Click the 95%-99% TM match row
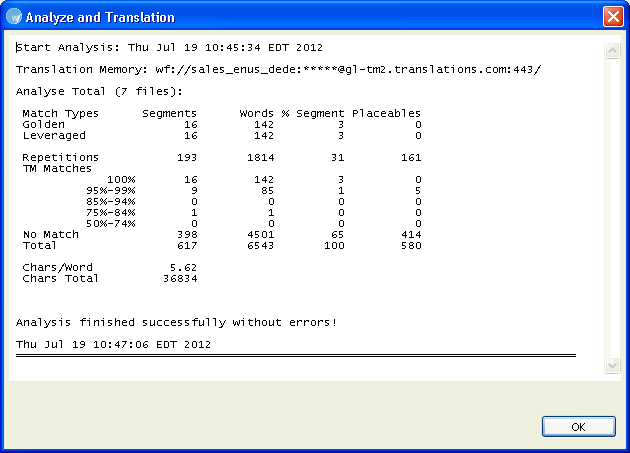Viewport: 630px width, 453px height. [x=110, y=190]
